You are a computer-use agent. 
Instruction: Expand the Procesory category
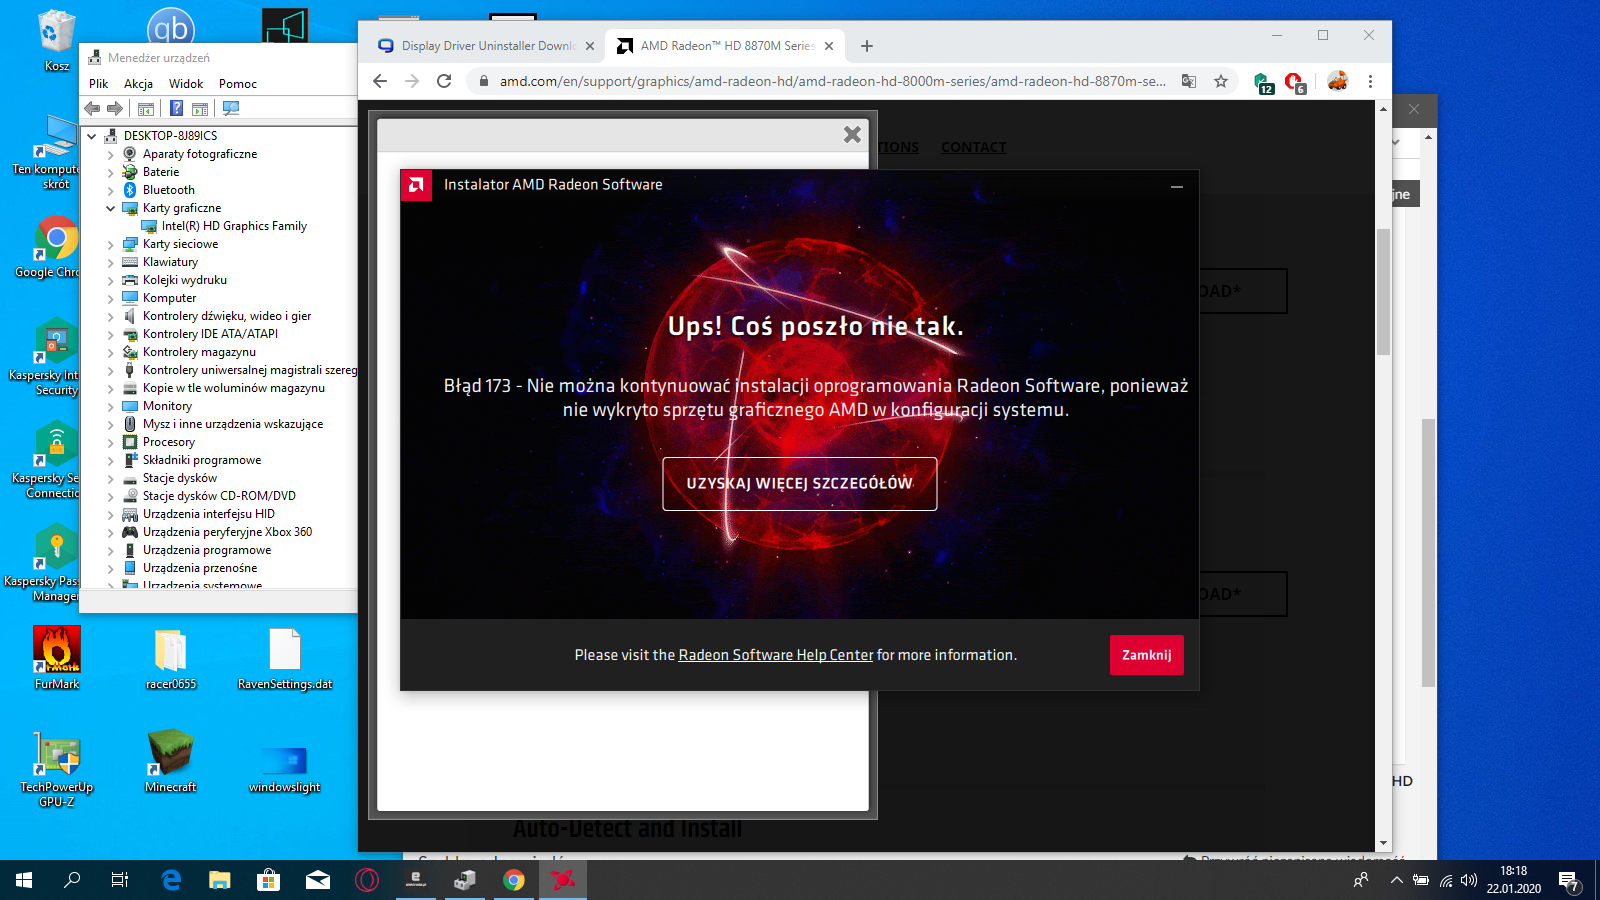(111, 442)
